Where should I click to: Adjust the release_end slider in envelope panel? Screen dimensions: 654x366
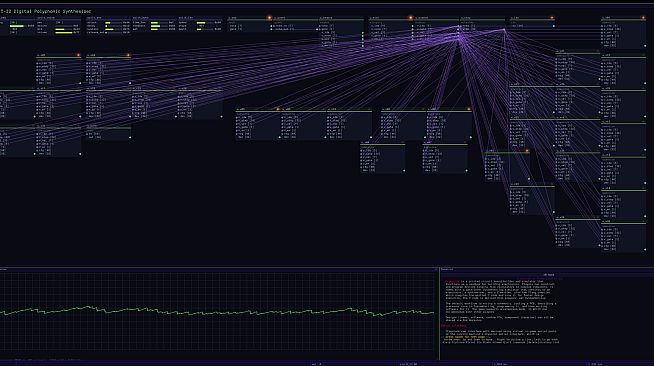[x=113, y=32]
